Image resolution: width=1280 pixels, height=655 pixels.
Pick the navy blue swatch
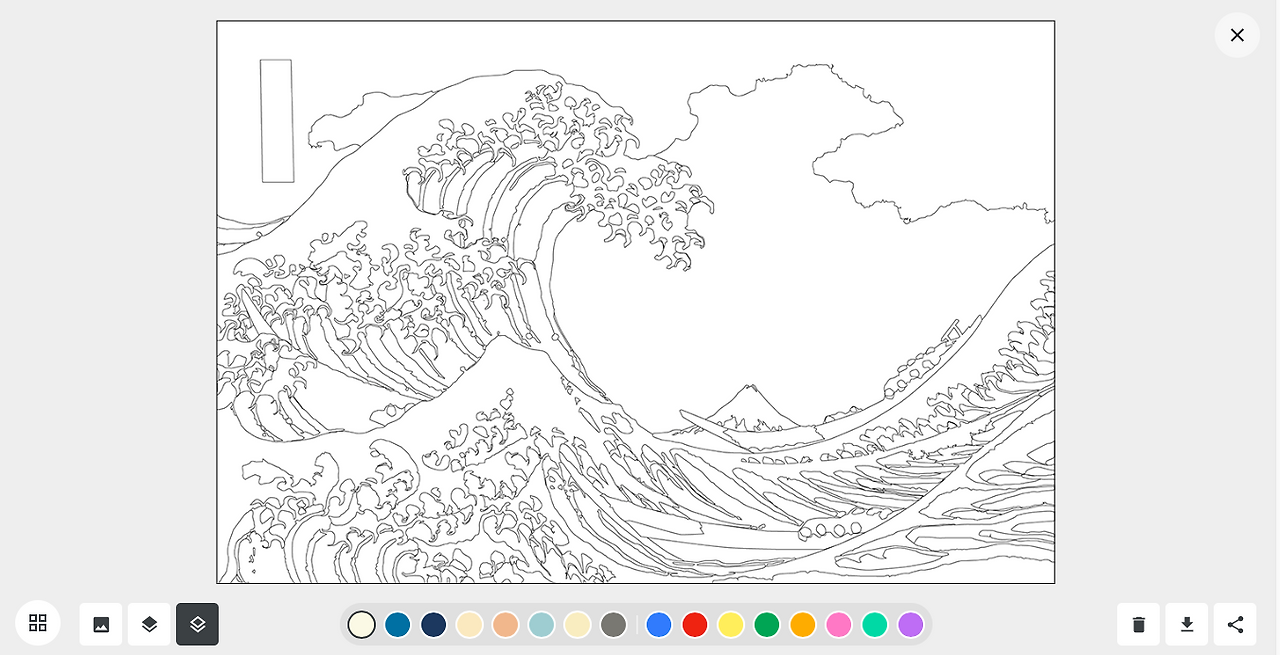click(x=434, y=624)
